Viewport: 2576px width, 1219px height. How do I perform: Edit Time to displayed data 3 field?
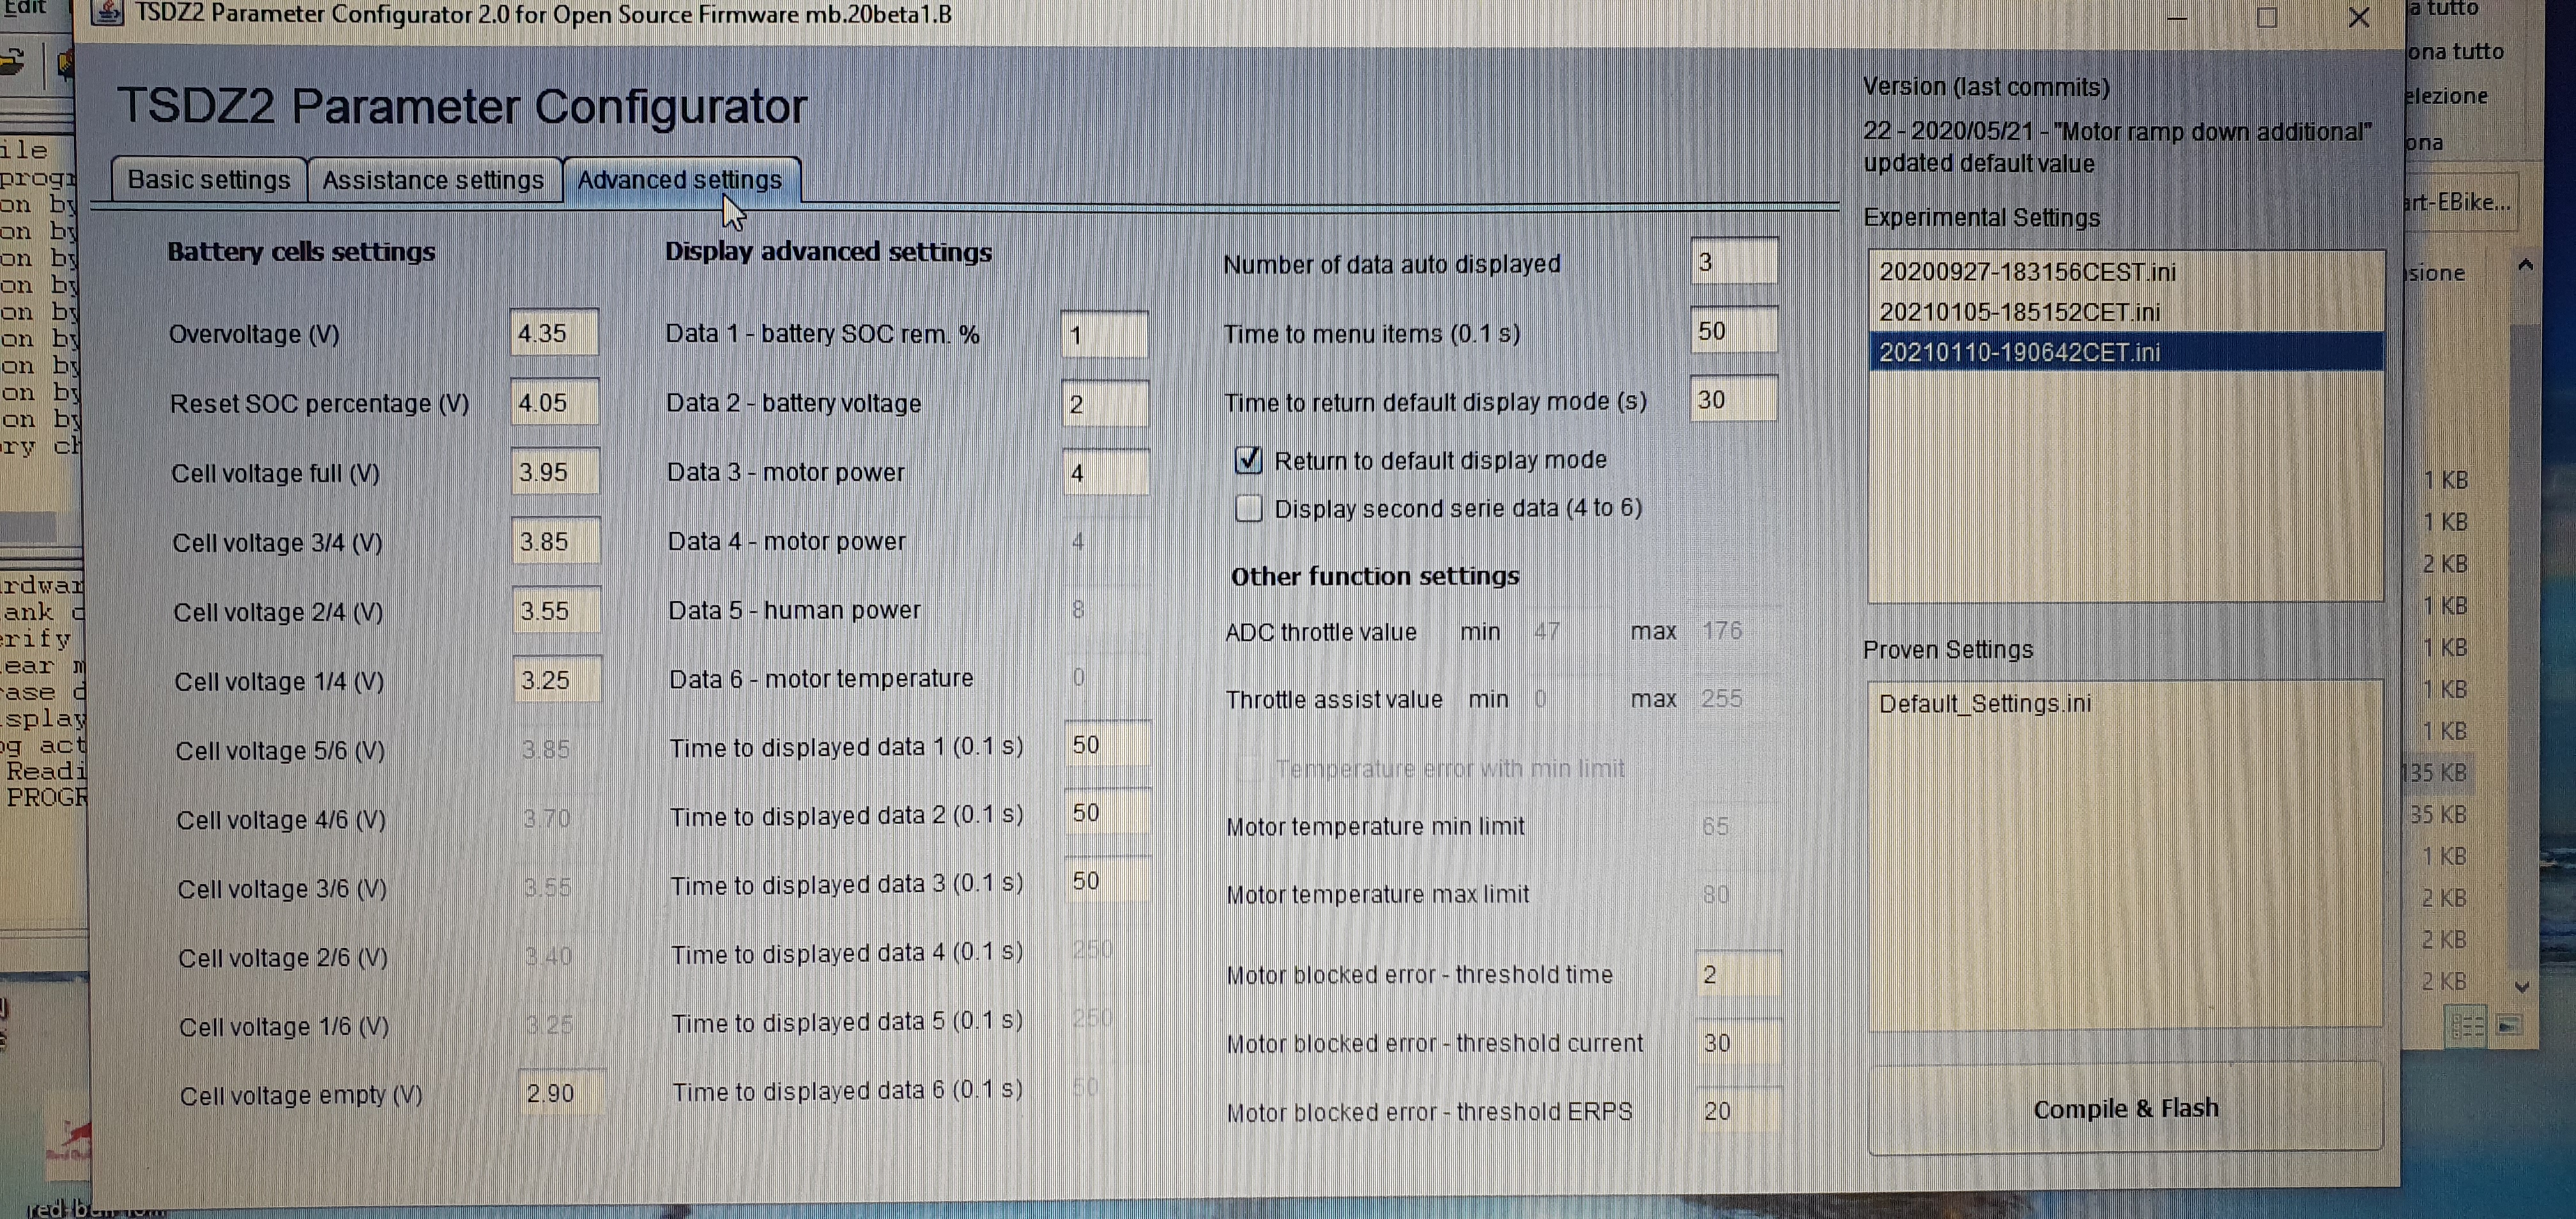coord(1107,880)
